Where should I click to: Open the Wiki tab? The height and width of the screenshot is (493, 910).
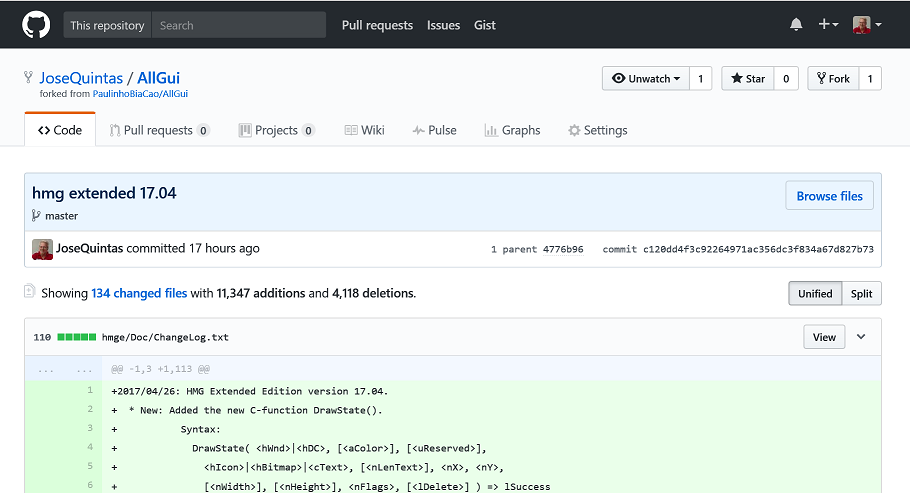(x=364, y=130)
